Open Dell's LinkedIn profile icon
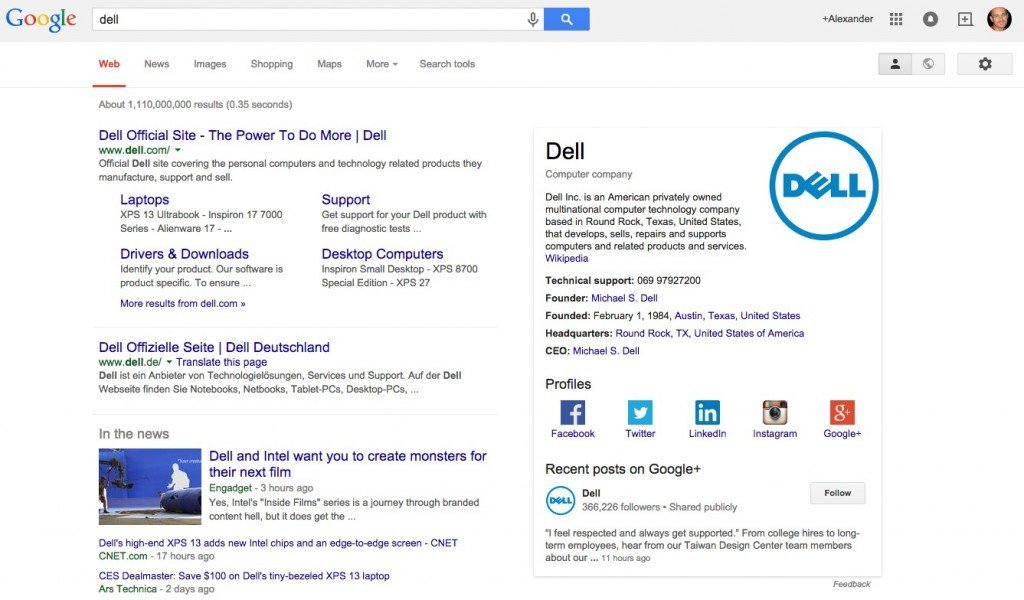1024x600 pixels. [x=707, y=413]
